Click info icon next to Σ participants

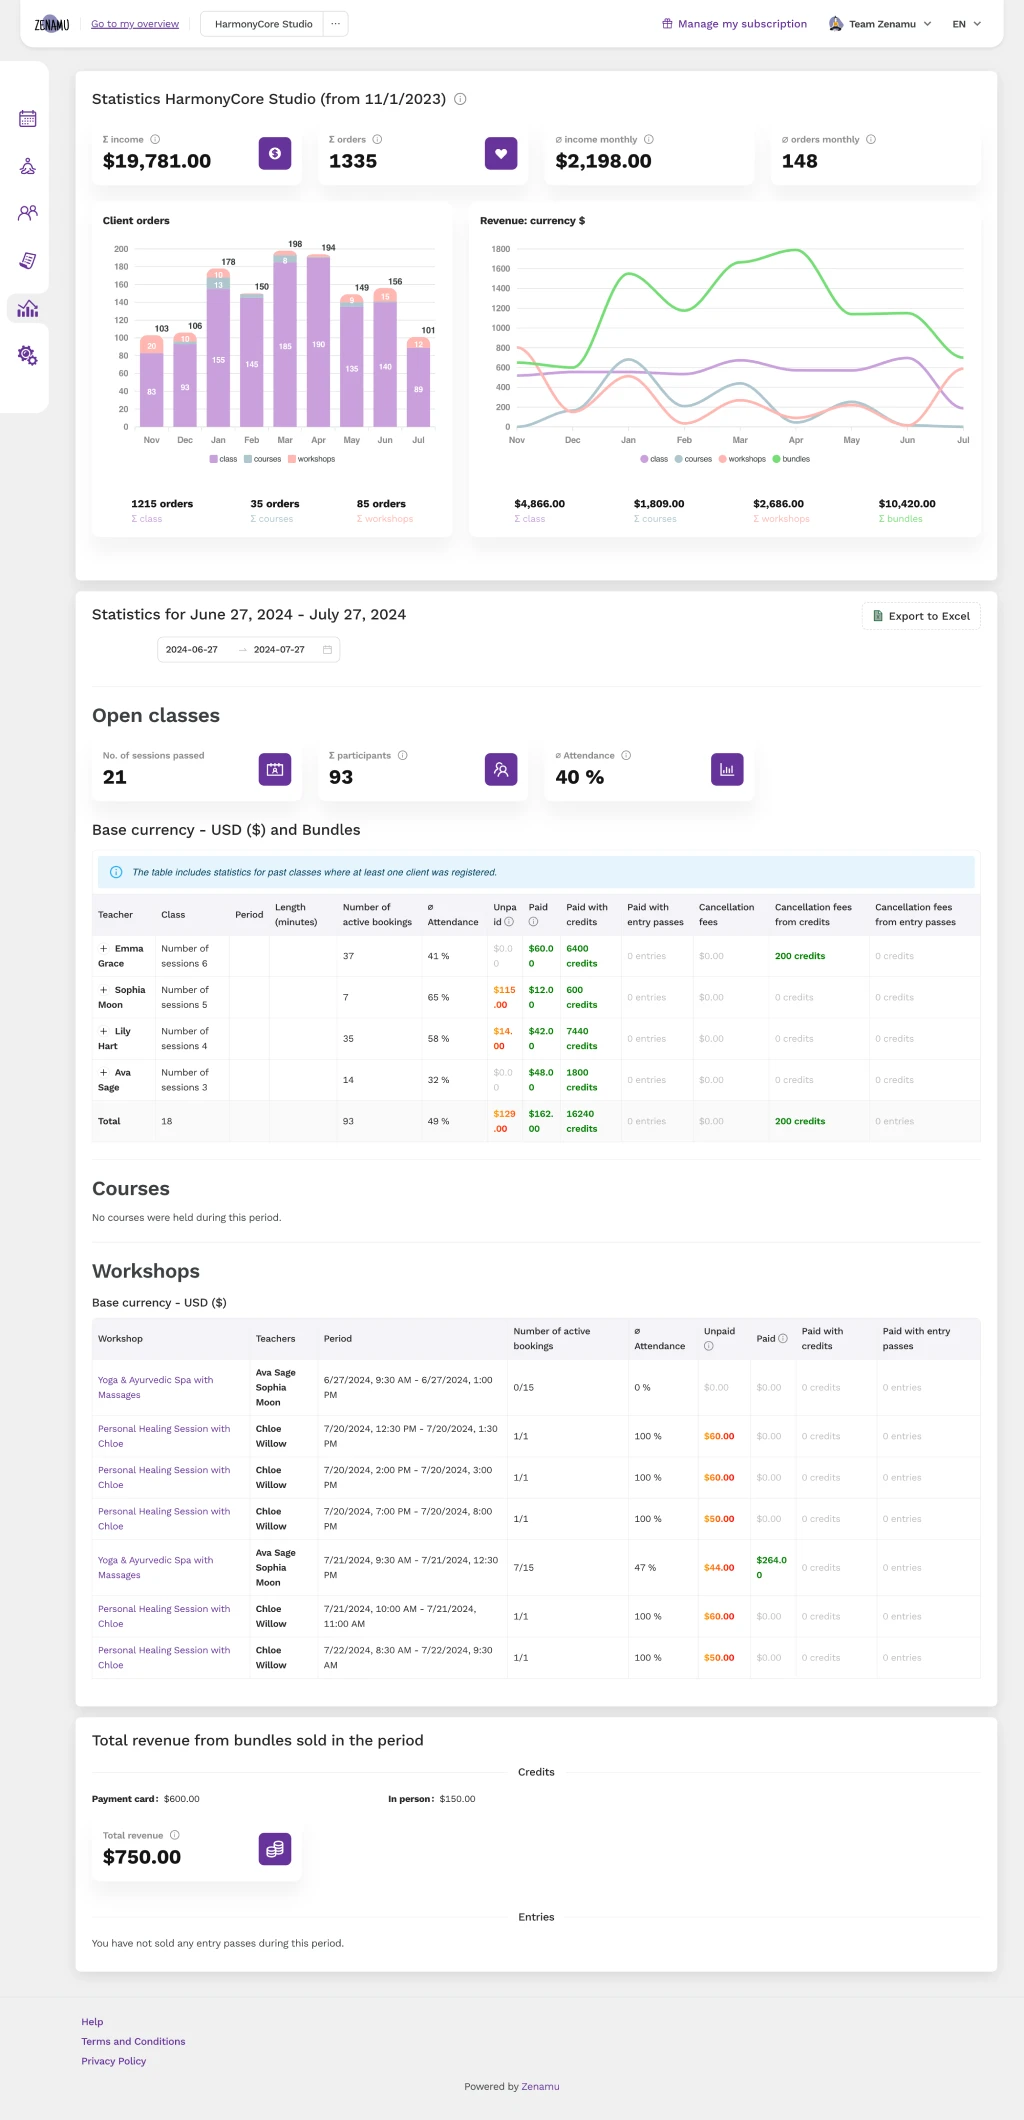click(403, 756)
